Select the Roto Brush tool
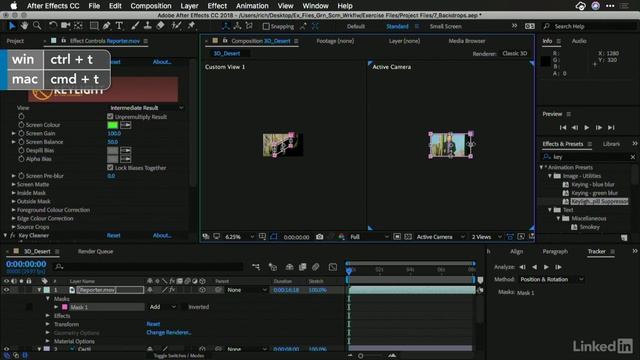Image resolution: width=640 pixels, height=360 pixels. (x=176, y=26)
